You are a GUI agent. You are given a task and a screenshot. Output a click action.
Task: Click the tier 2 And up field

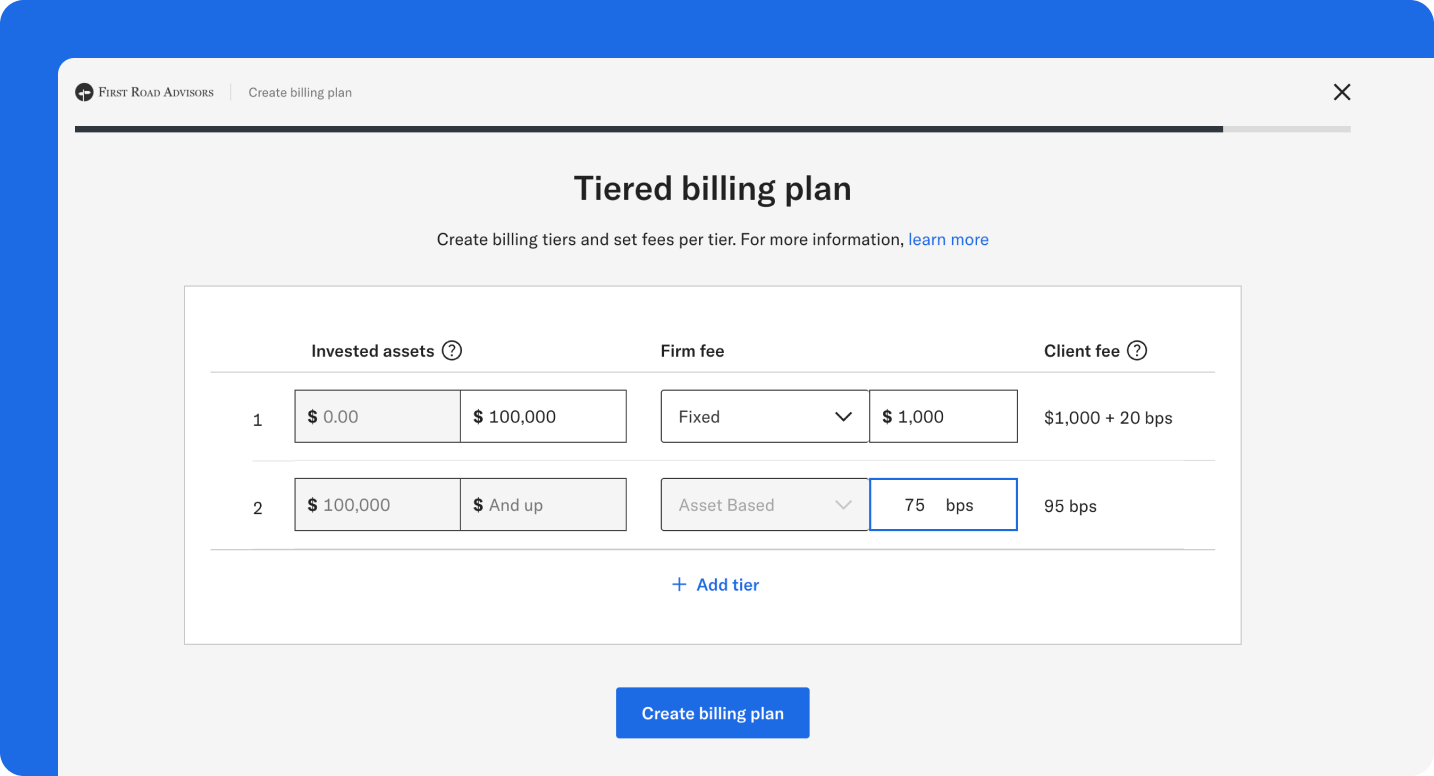544,505
